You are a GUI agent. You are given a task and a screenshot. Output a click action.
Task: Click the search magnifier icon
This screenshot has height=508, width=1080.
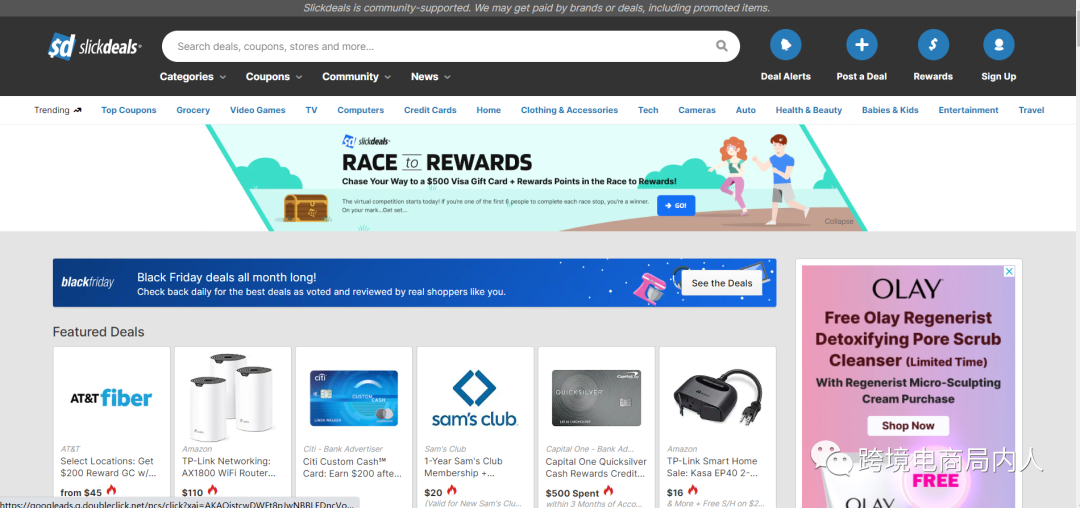(x=721, y=46)
